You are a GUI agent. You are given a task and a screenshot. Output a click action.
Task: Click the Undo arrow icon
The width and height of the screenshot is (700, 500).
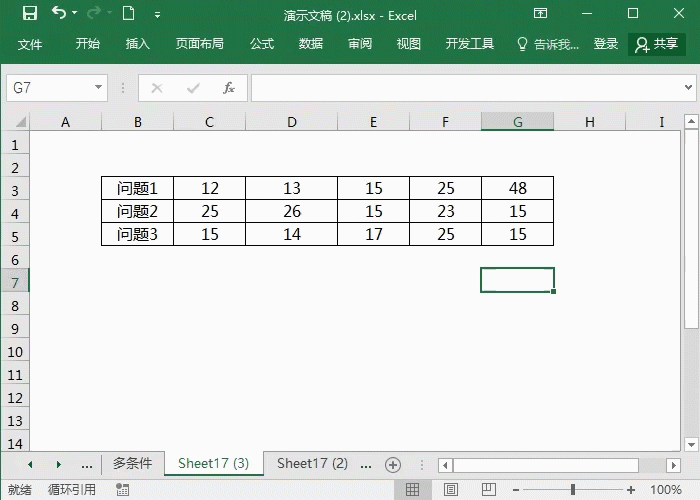59,14
